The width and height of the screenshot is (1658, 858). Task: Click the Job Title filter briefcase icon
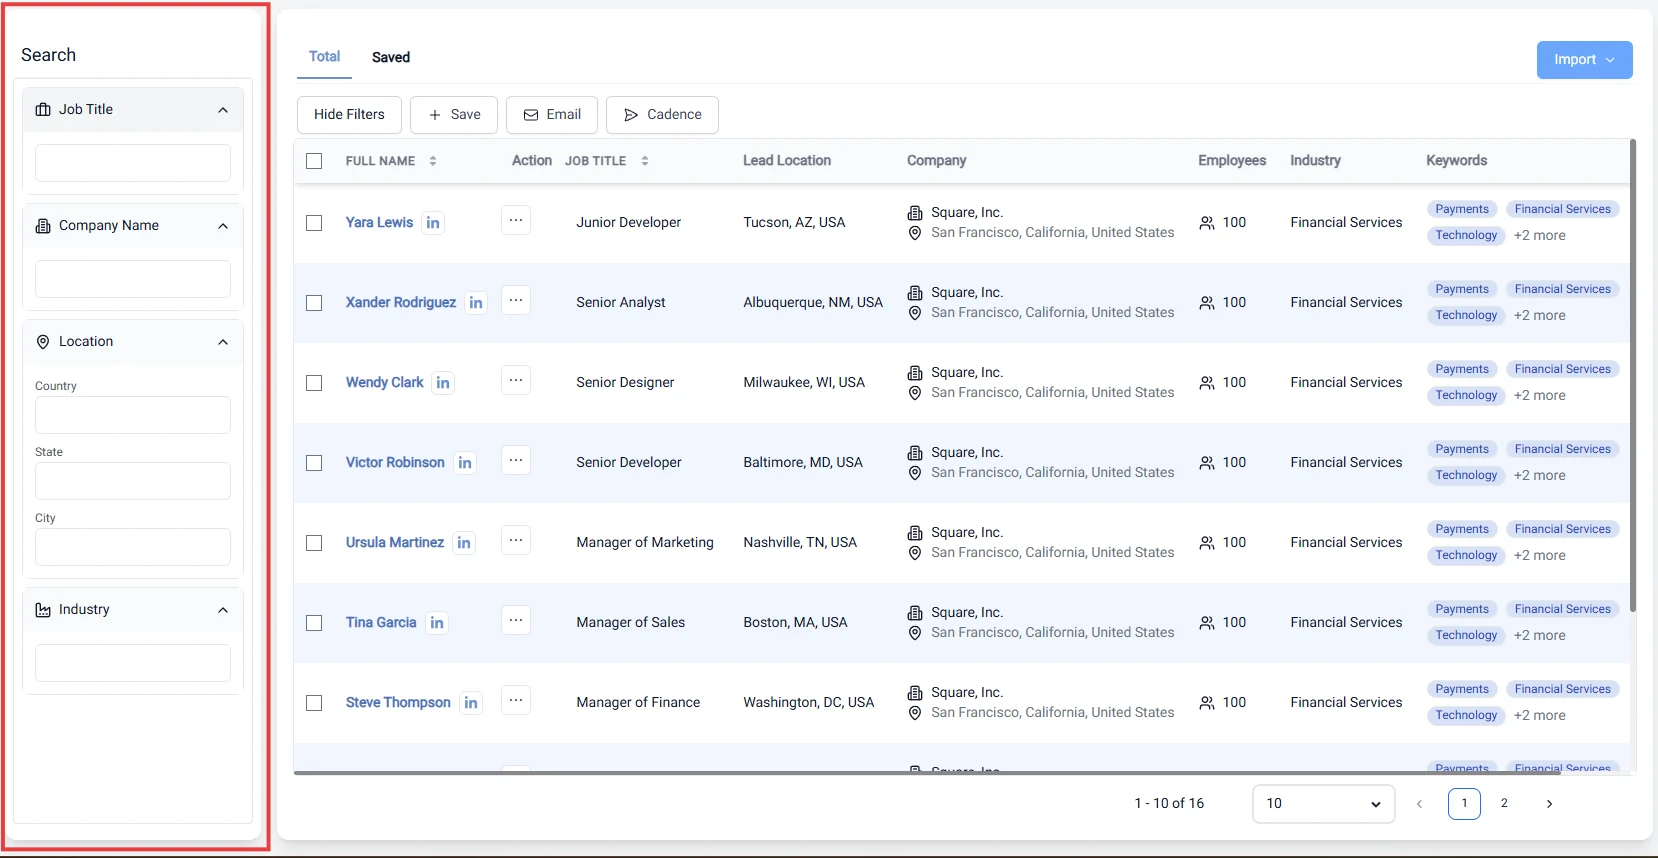tap(43, 110)
